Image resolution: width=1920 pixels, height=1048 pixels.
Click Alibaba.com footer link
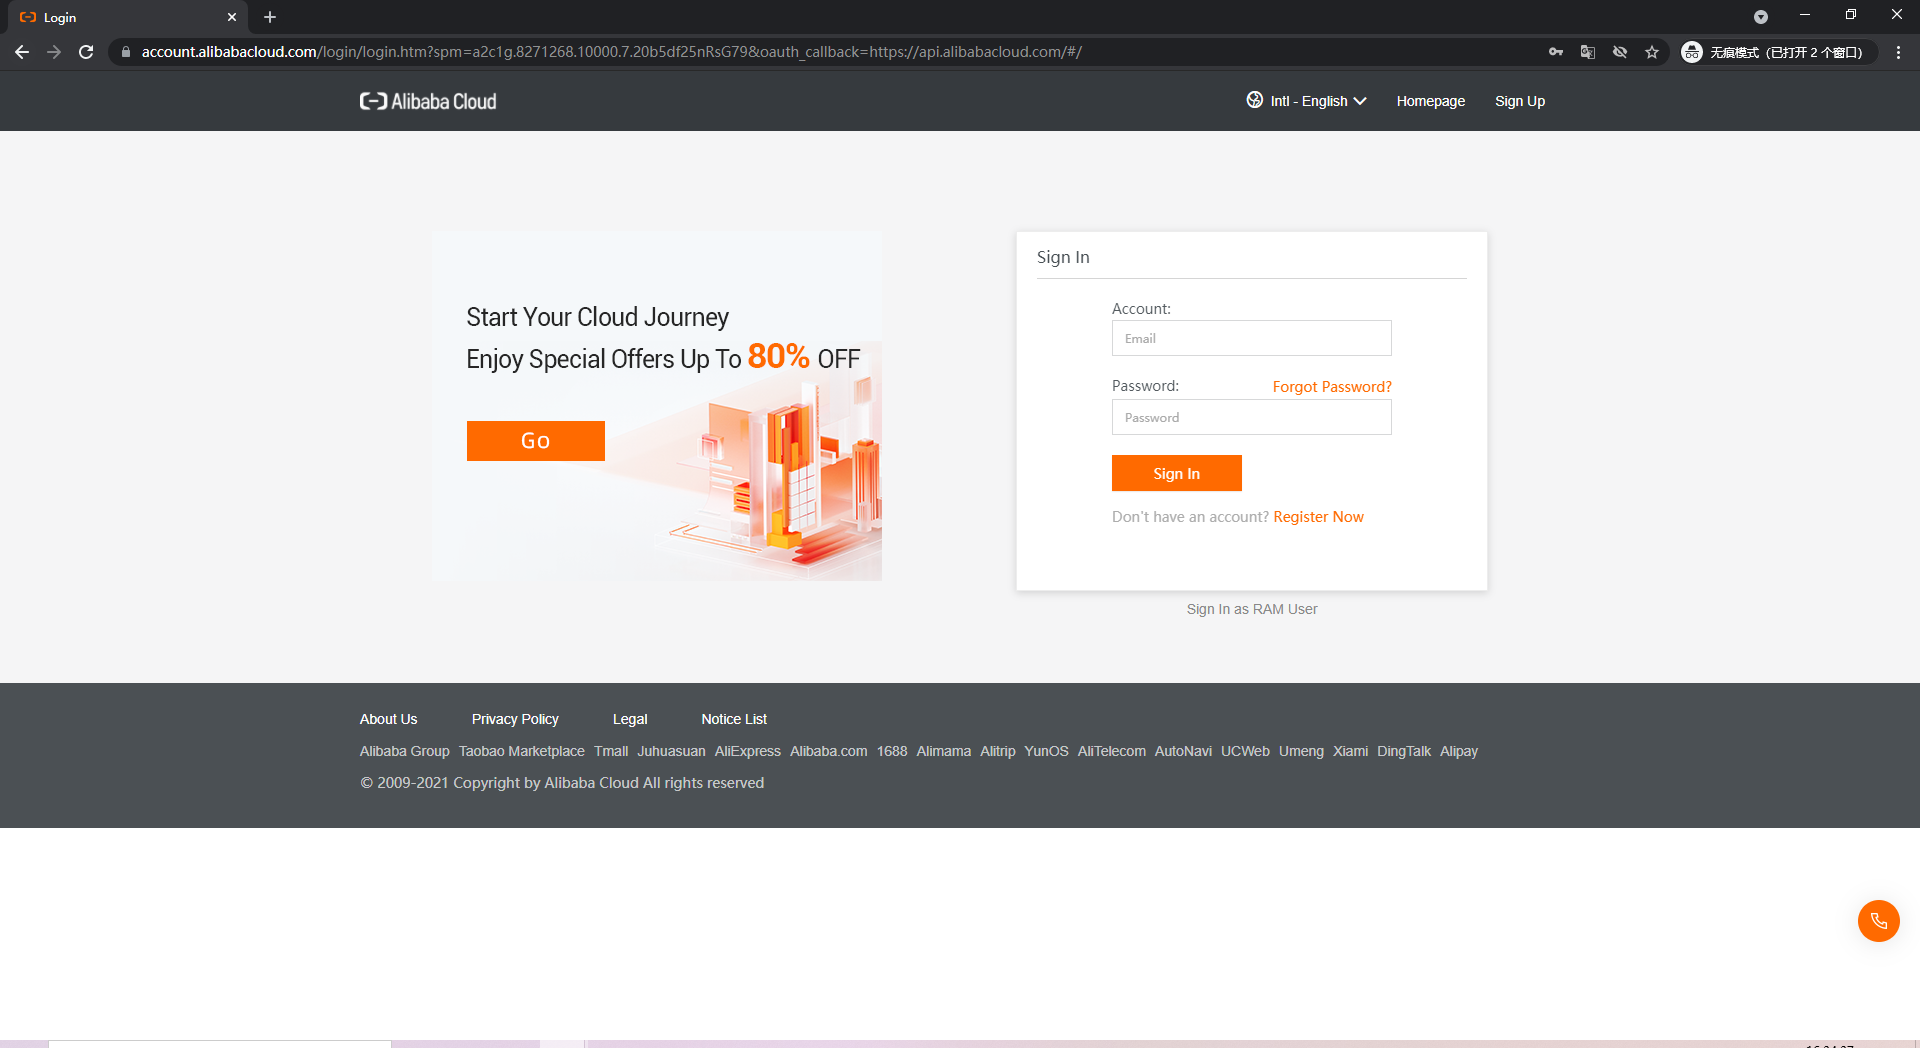[x=828, y=751]
